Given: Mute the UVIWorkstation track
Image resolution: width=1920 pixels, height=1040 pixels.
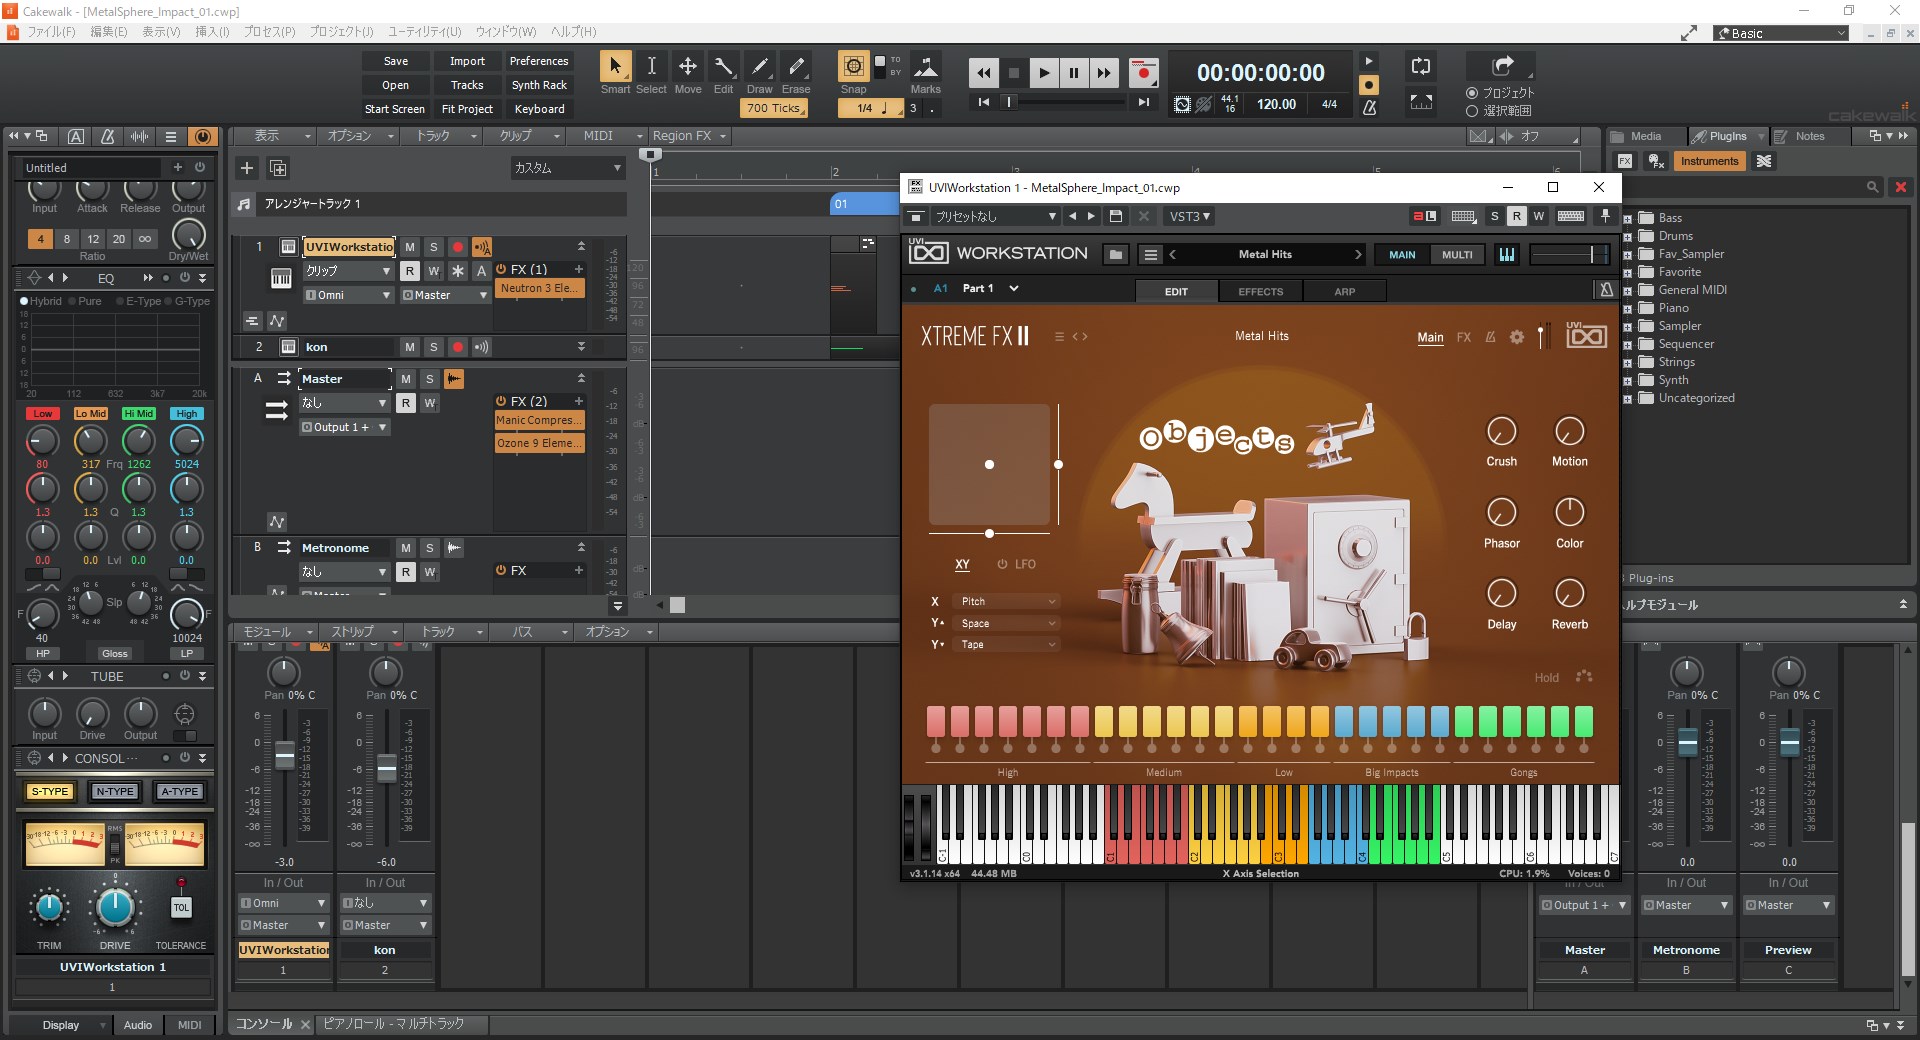Looking at the screenshot, I should (409, 247).
